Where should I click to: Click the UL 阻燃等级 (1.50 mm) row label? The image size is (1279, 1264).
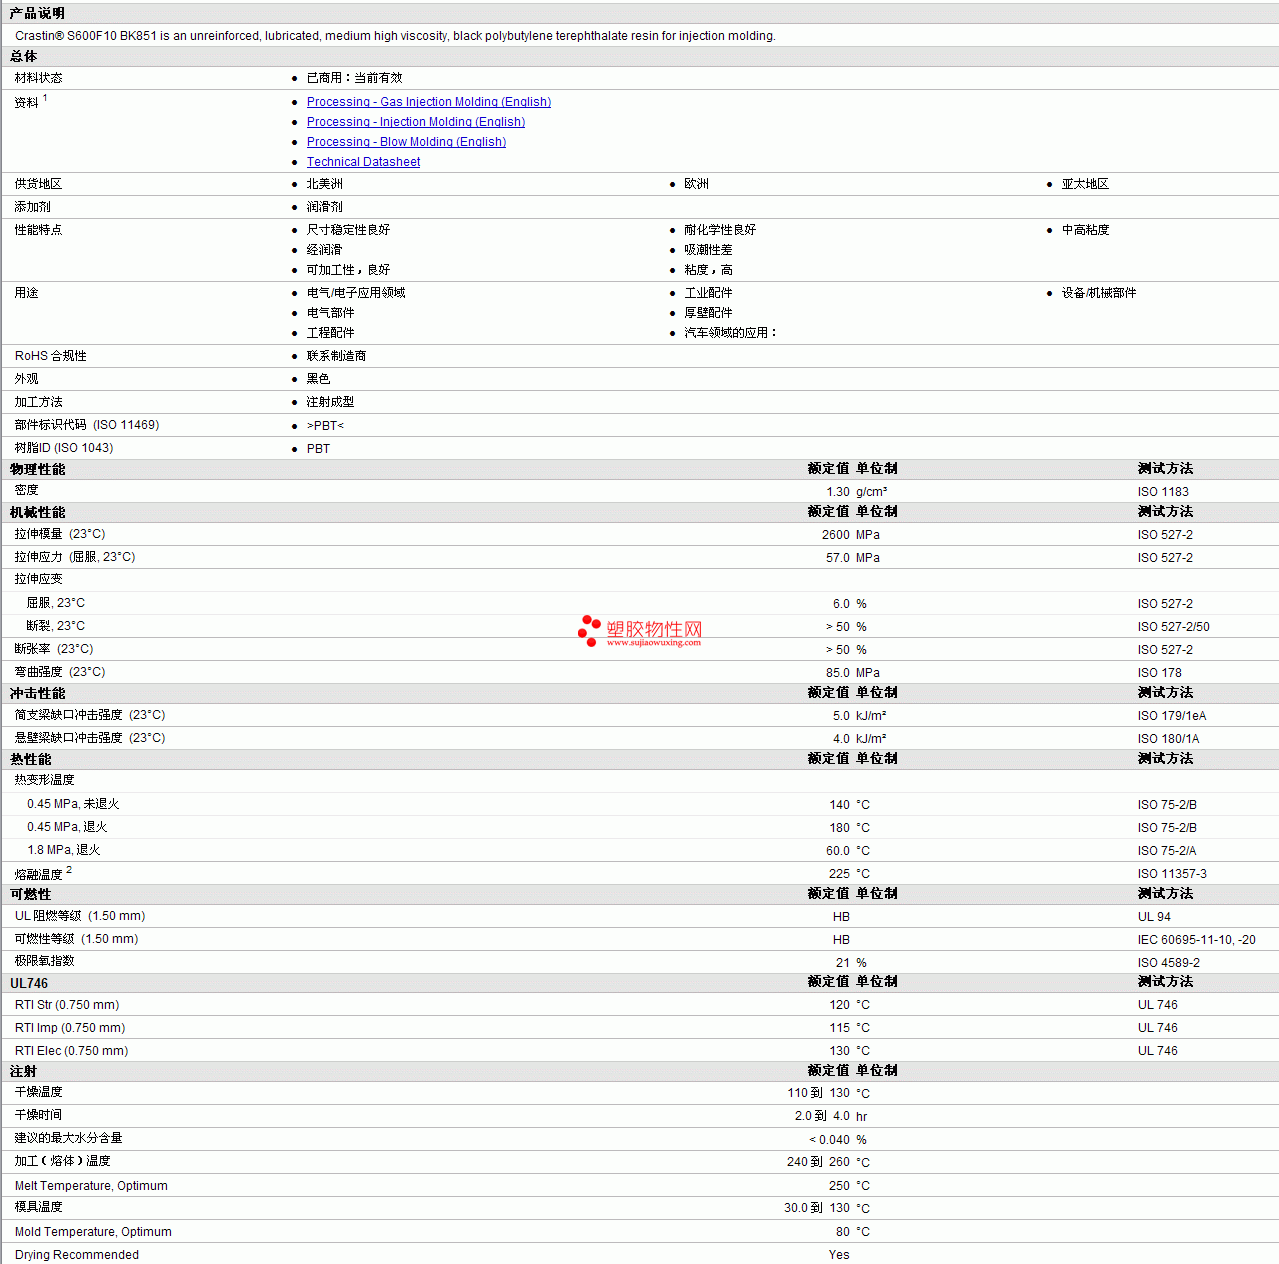point(80,916)
